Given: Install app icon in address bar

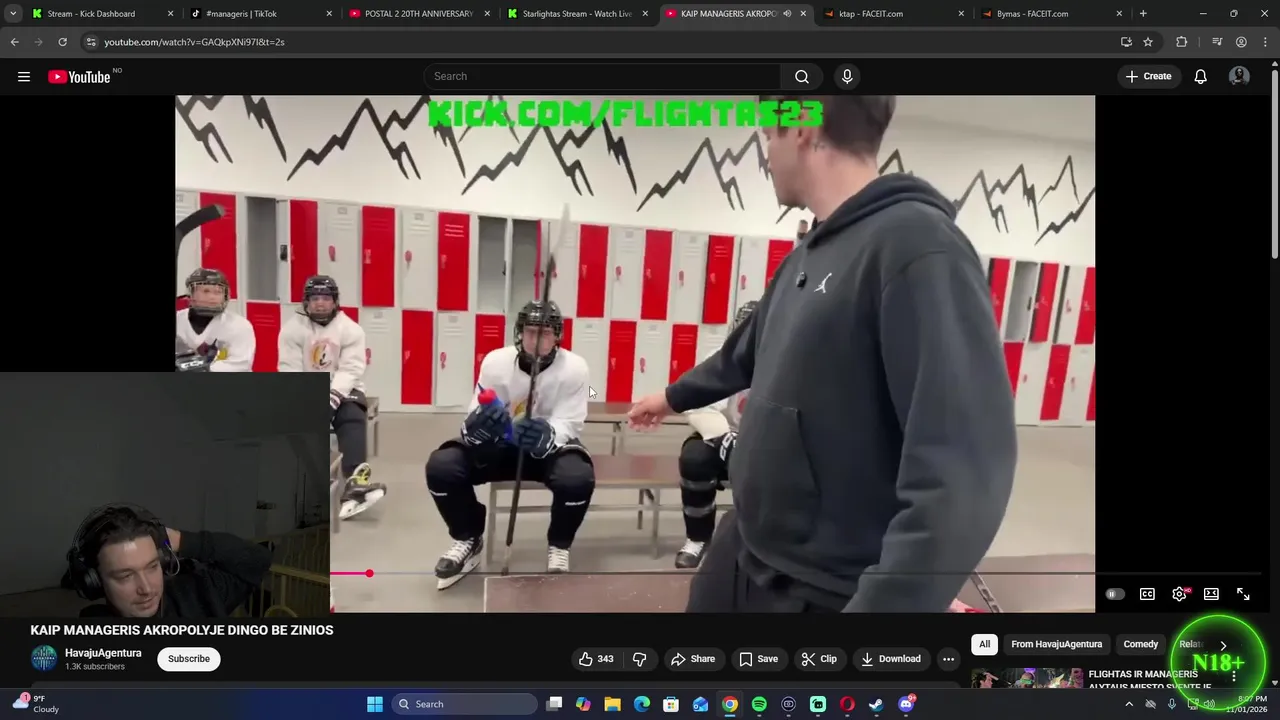Looking at the screenshot, I should point(1126,42).
